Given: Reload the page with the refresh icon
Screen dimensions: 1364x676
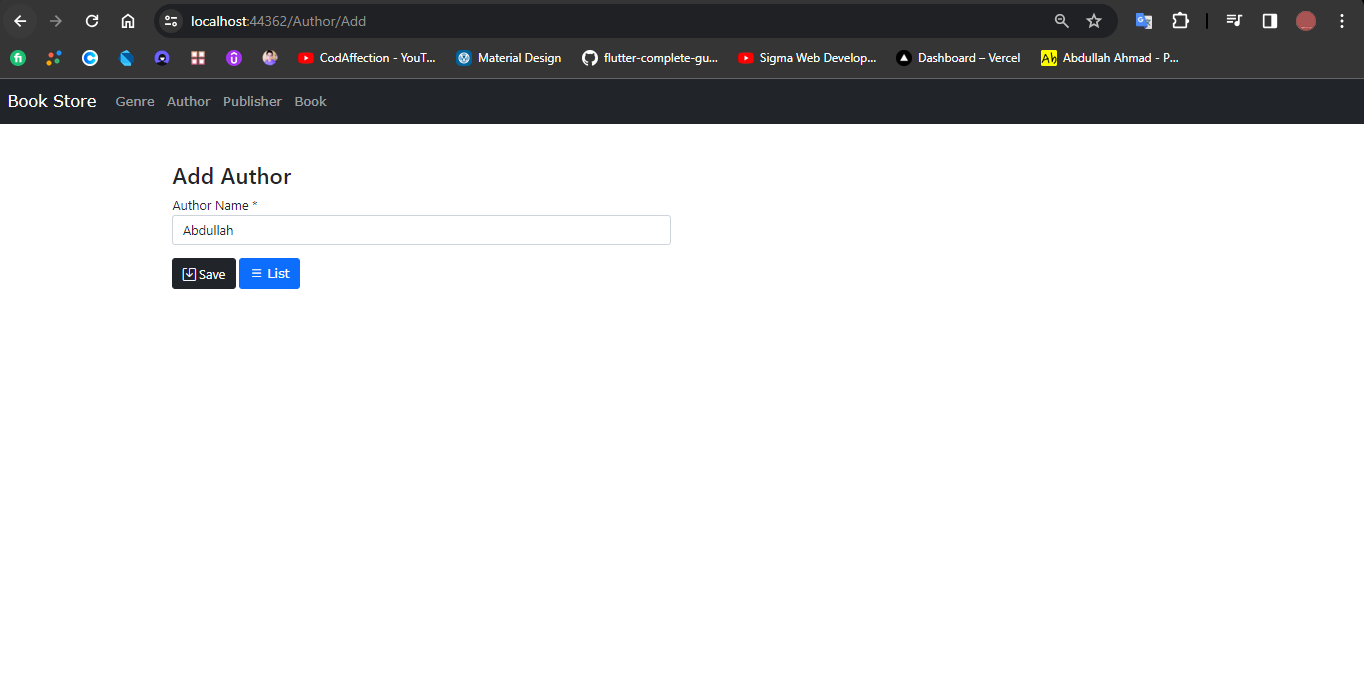Looking at the screenshot, I should click(92, 21).
